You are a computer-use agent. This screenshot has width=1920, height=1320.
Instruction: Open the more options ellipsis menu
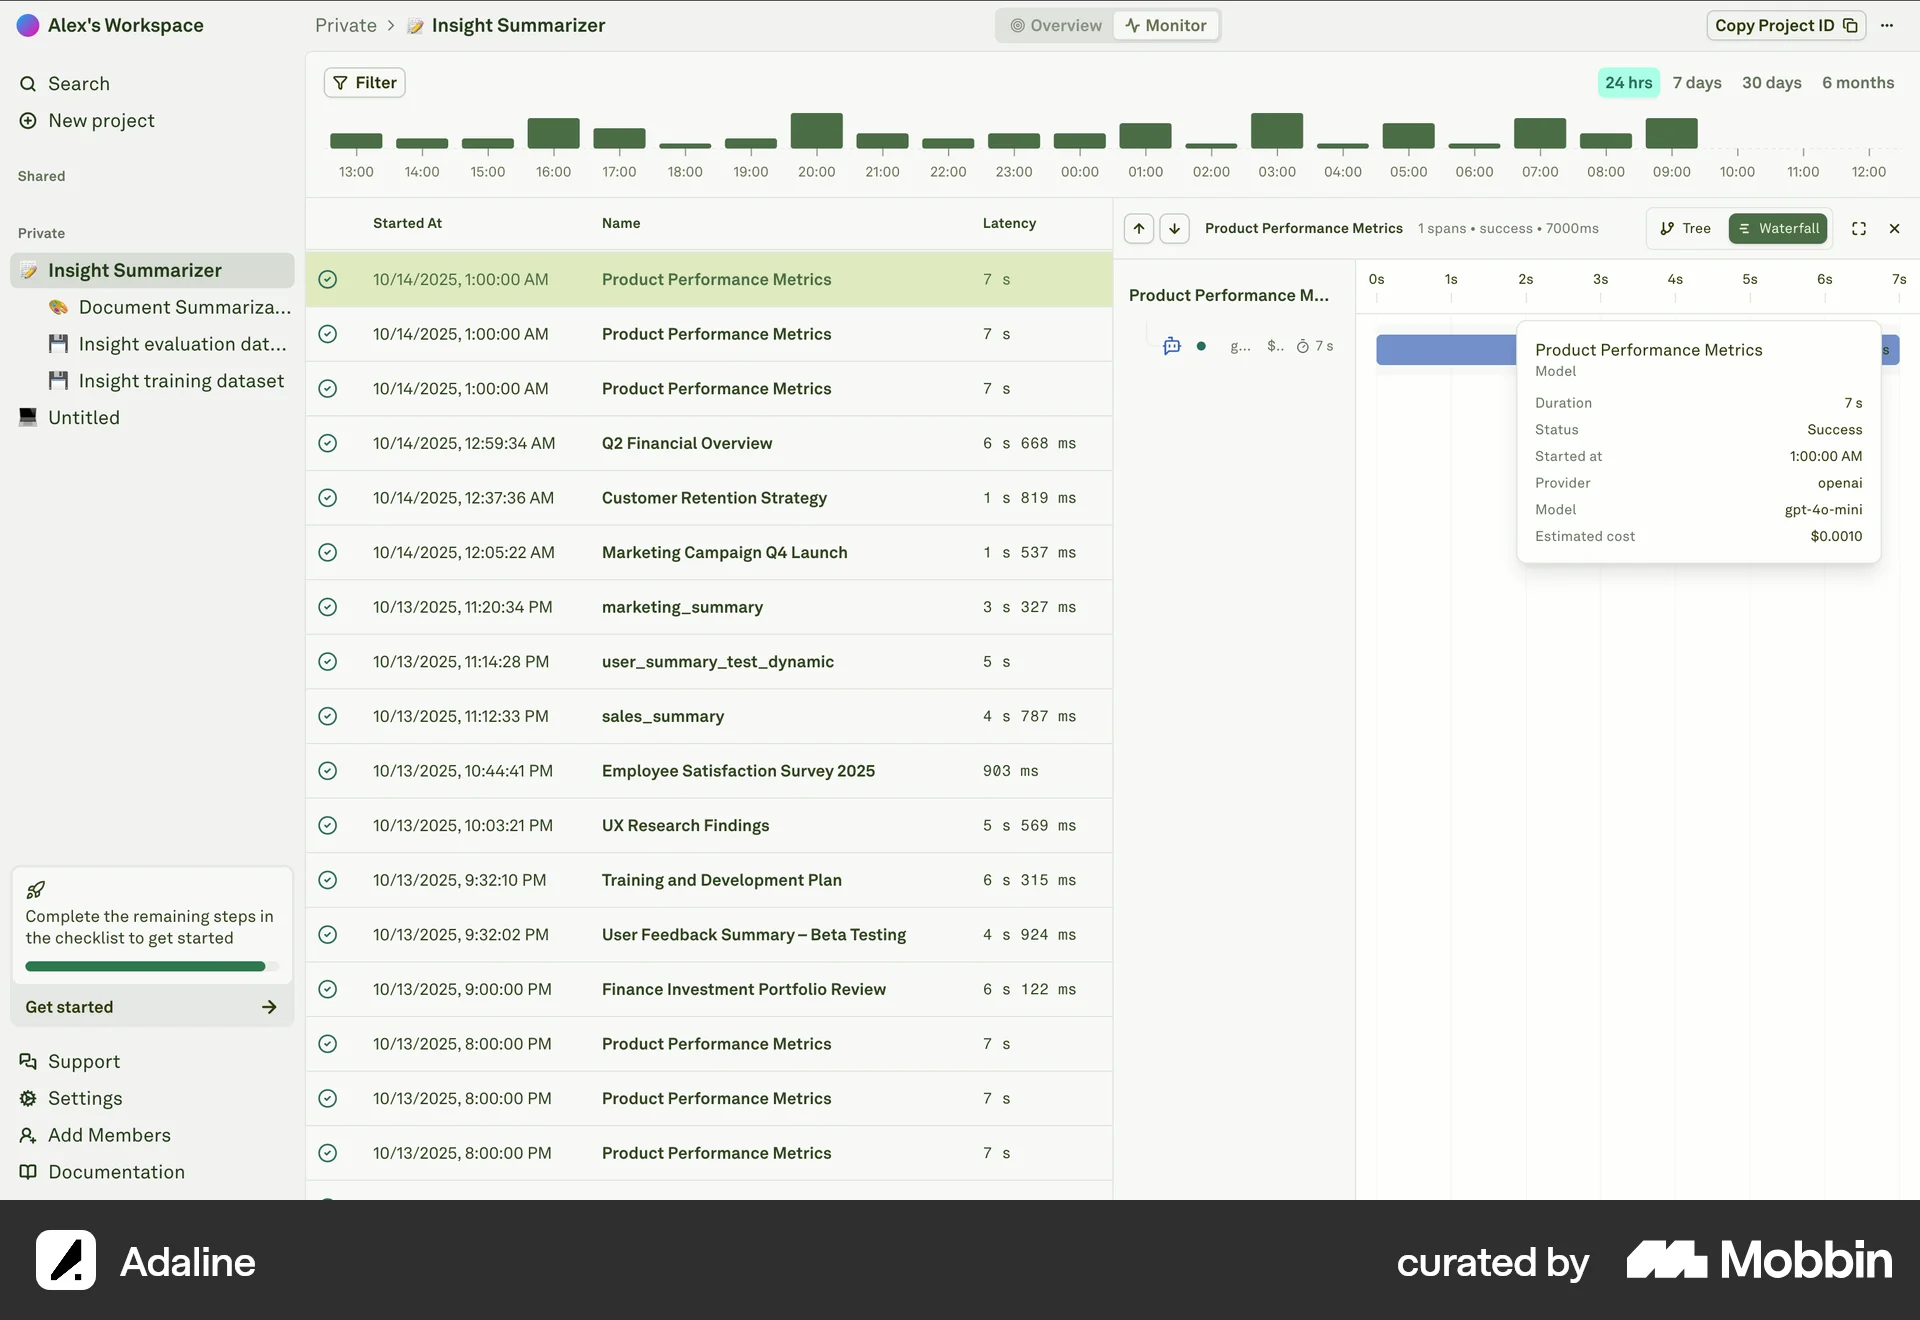[x=1887, y=25]
